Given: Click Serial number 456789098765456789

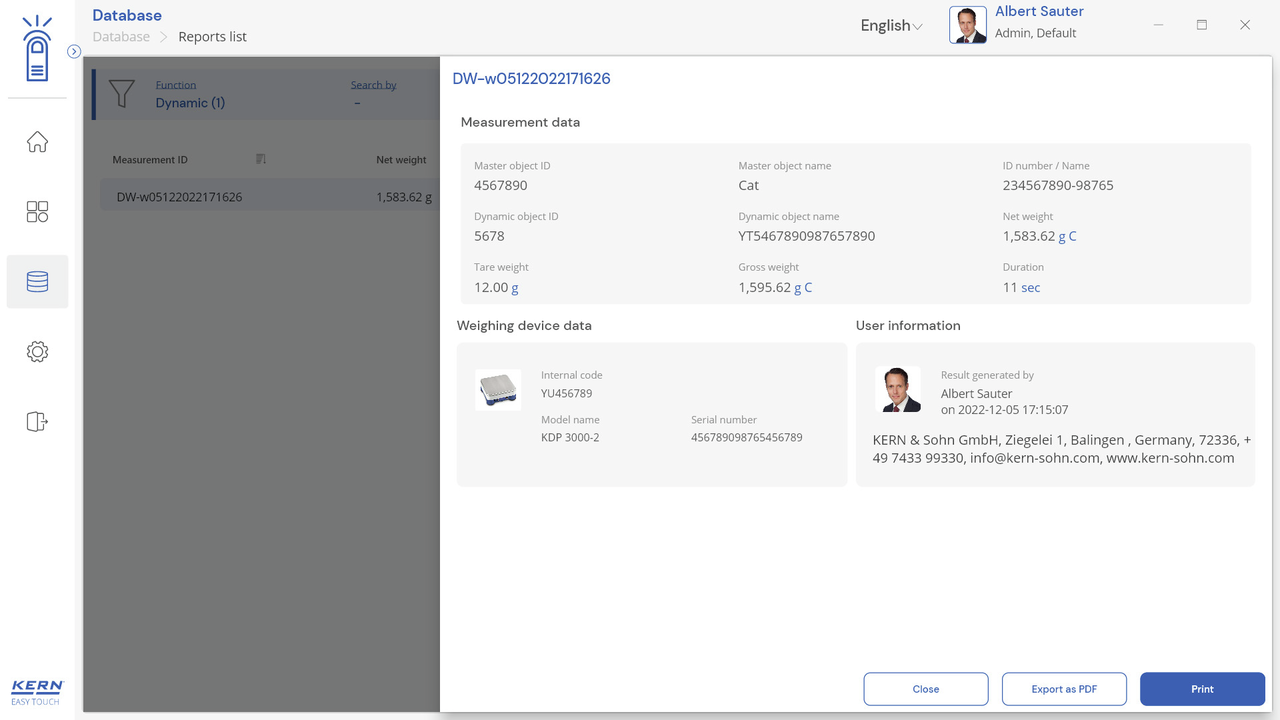Looking at the screenshot, I should pos(746,437).
